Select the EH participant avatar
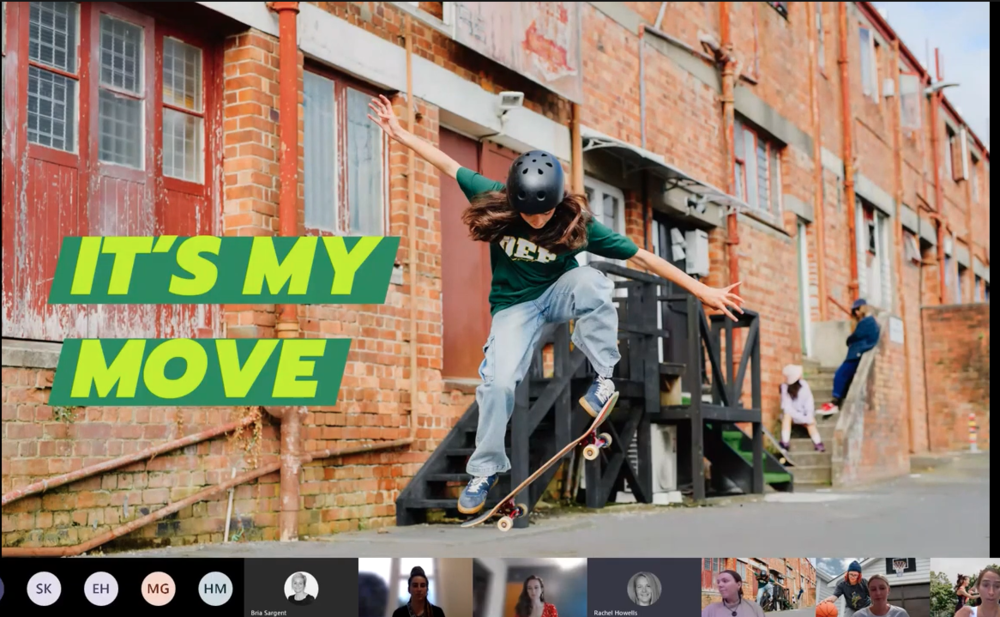The width and height of the screenshot is (1000, 617). tap(101, 588)
